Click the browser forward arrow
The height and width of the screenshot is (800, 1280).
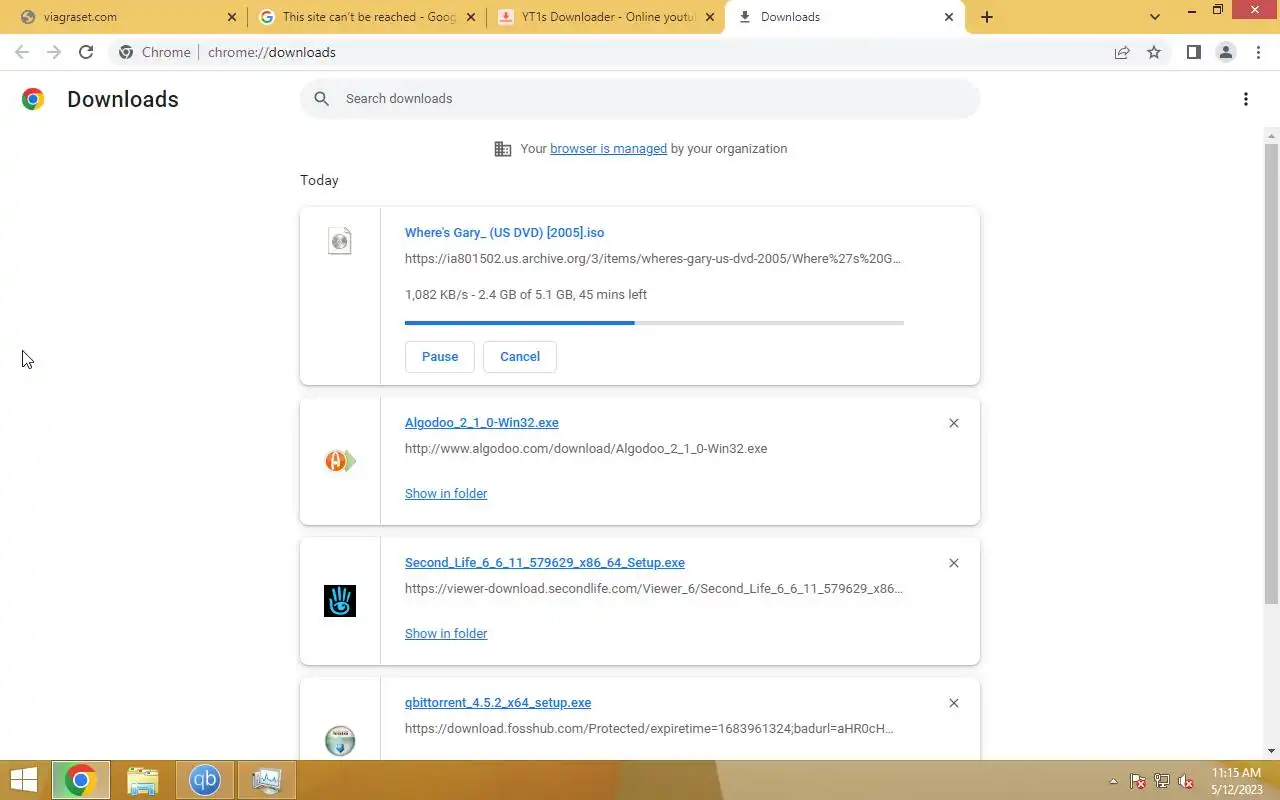(54, 52)
